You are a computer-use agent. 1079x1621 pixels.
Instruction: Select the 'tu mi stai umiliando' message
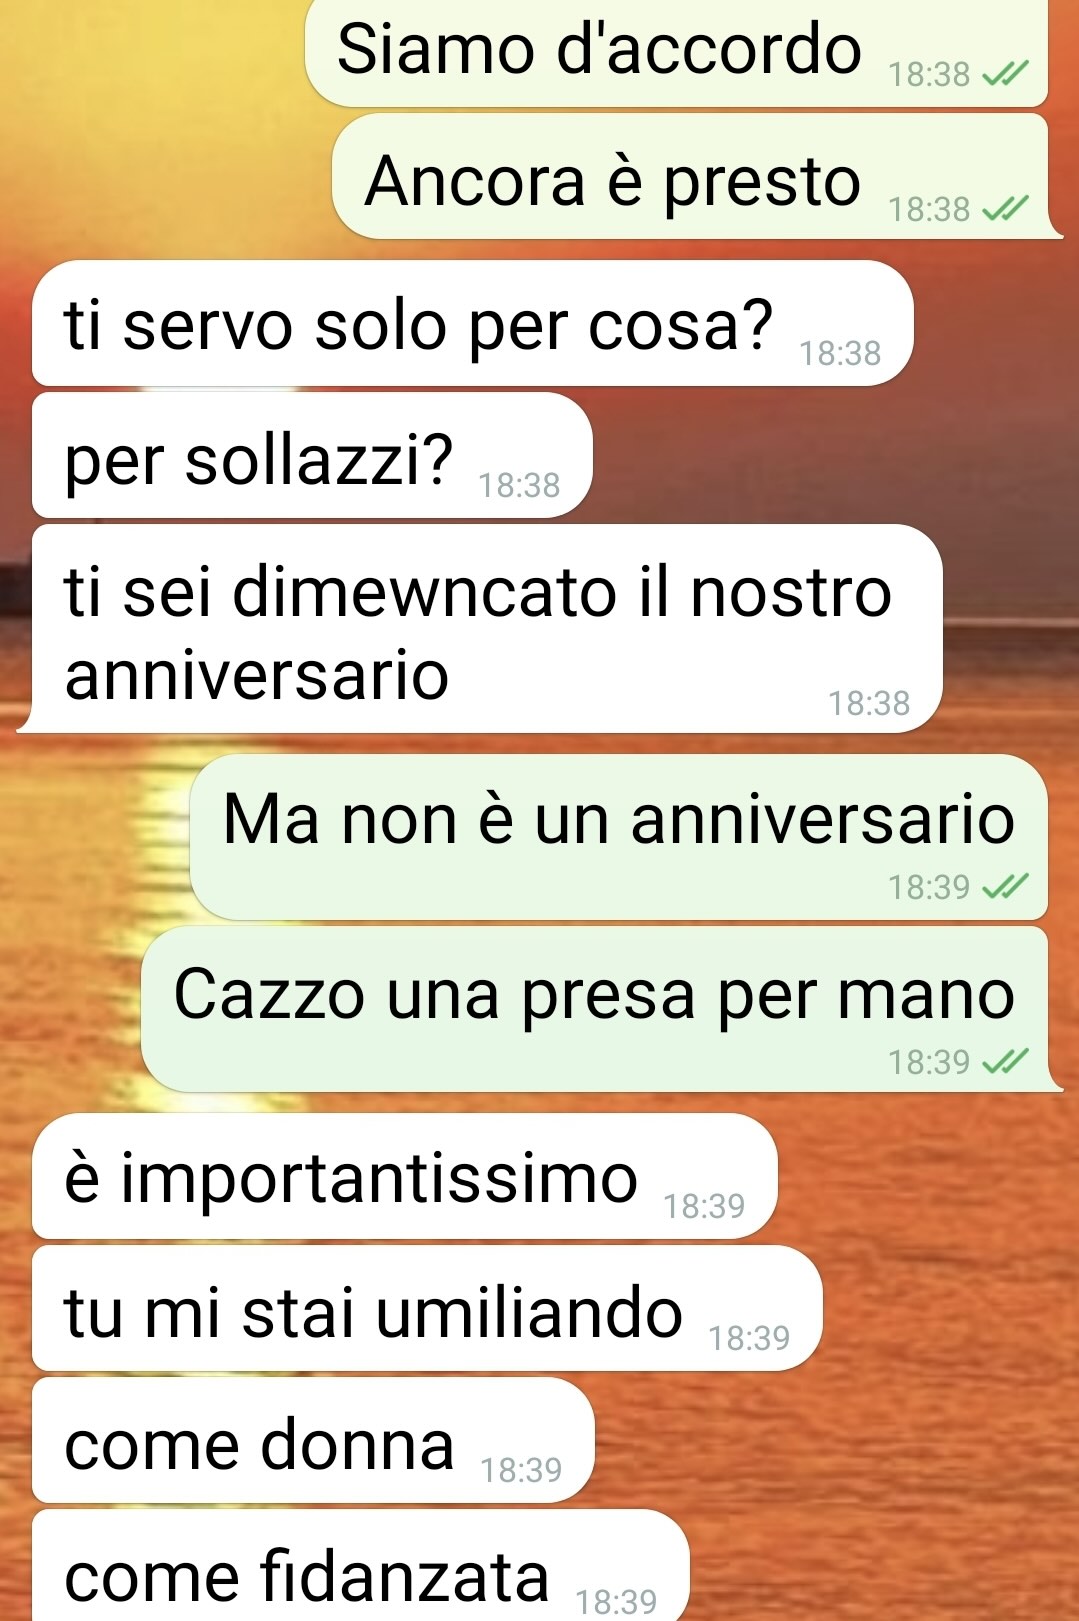427,1308
